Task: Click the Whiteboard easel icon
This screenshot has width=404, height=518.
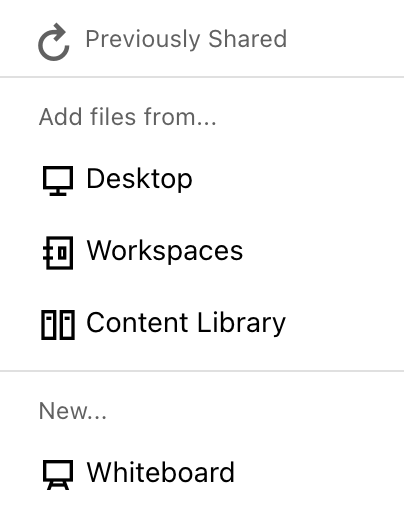Action: pos(58,475)
